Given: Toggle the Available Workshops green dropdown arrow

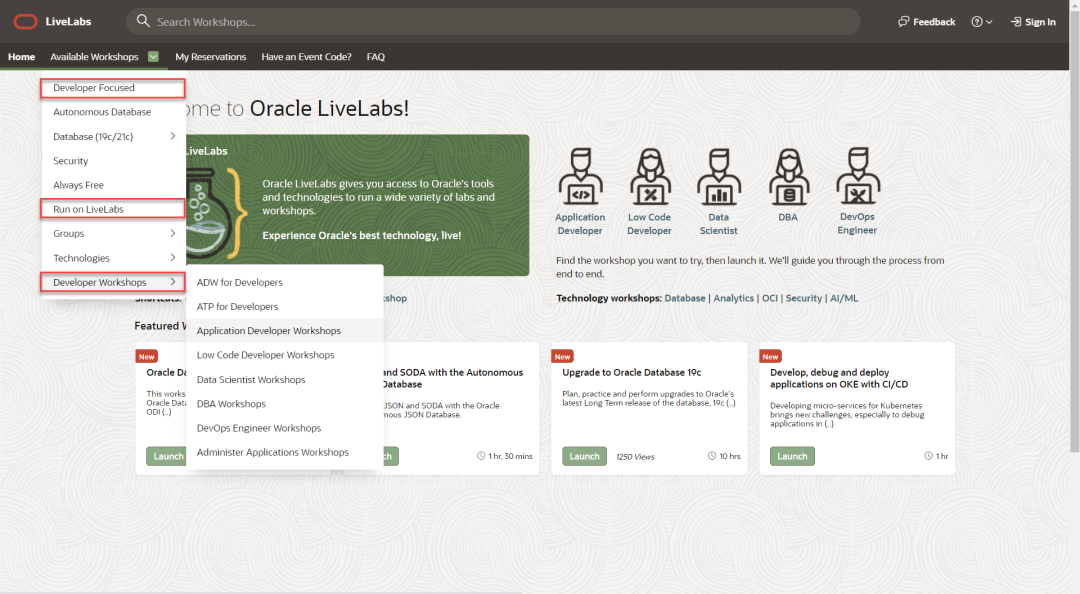Looking at the screenshot, I should tap(154, 57).
